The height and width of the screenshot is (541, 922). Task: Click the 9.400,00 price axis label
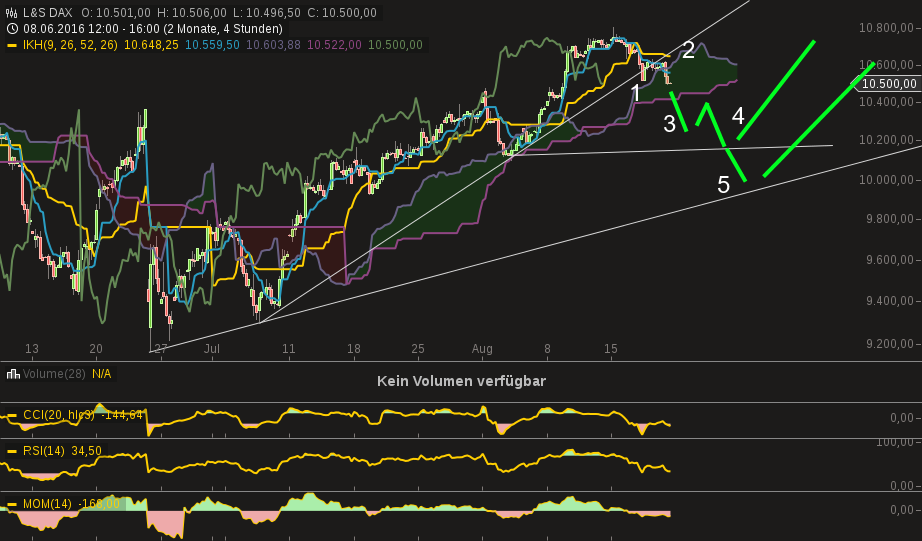coord(890,301)
